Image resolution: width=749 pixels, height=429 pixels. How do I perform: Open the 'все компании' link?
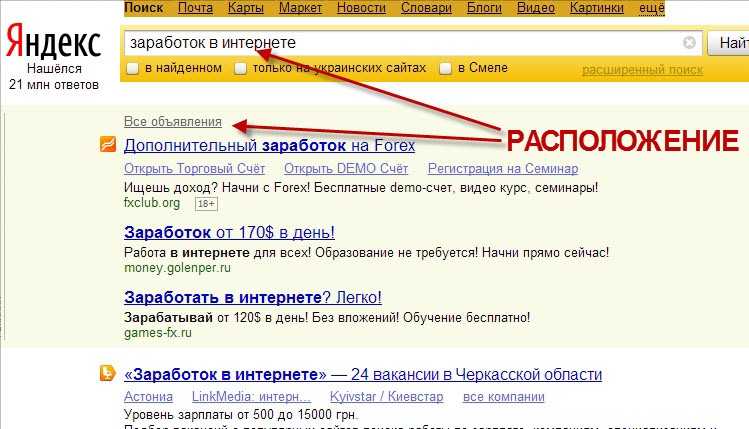[x=503, y=397]
